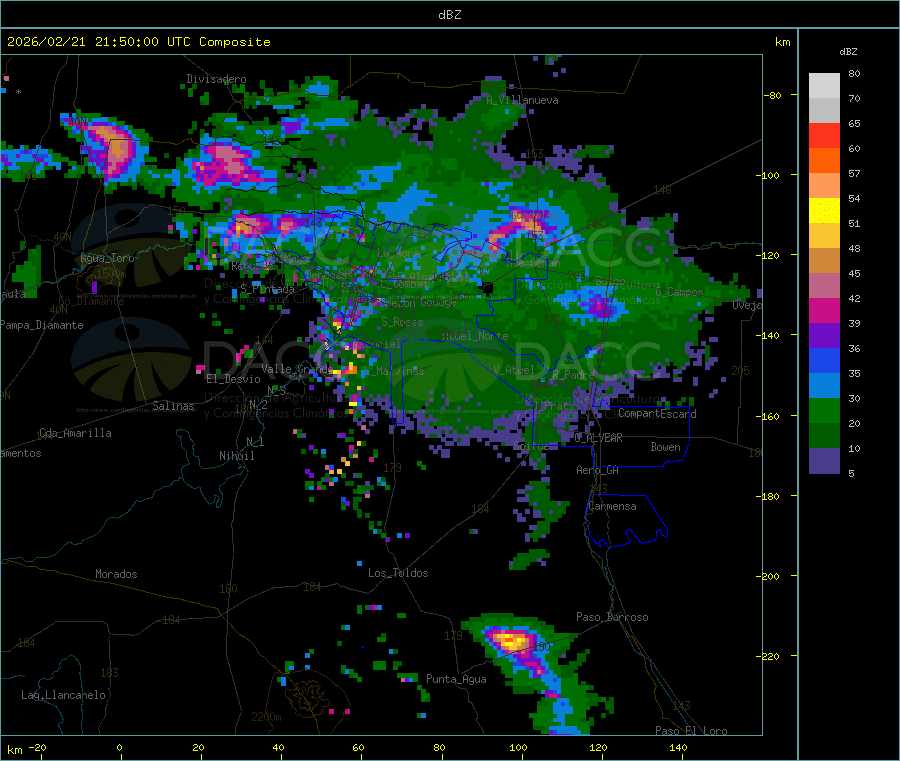Click the intense storm cell near Punta_Agua
Viewport: 900px width, 761px height.
point(510,640)
